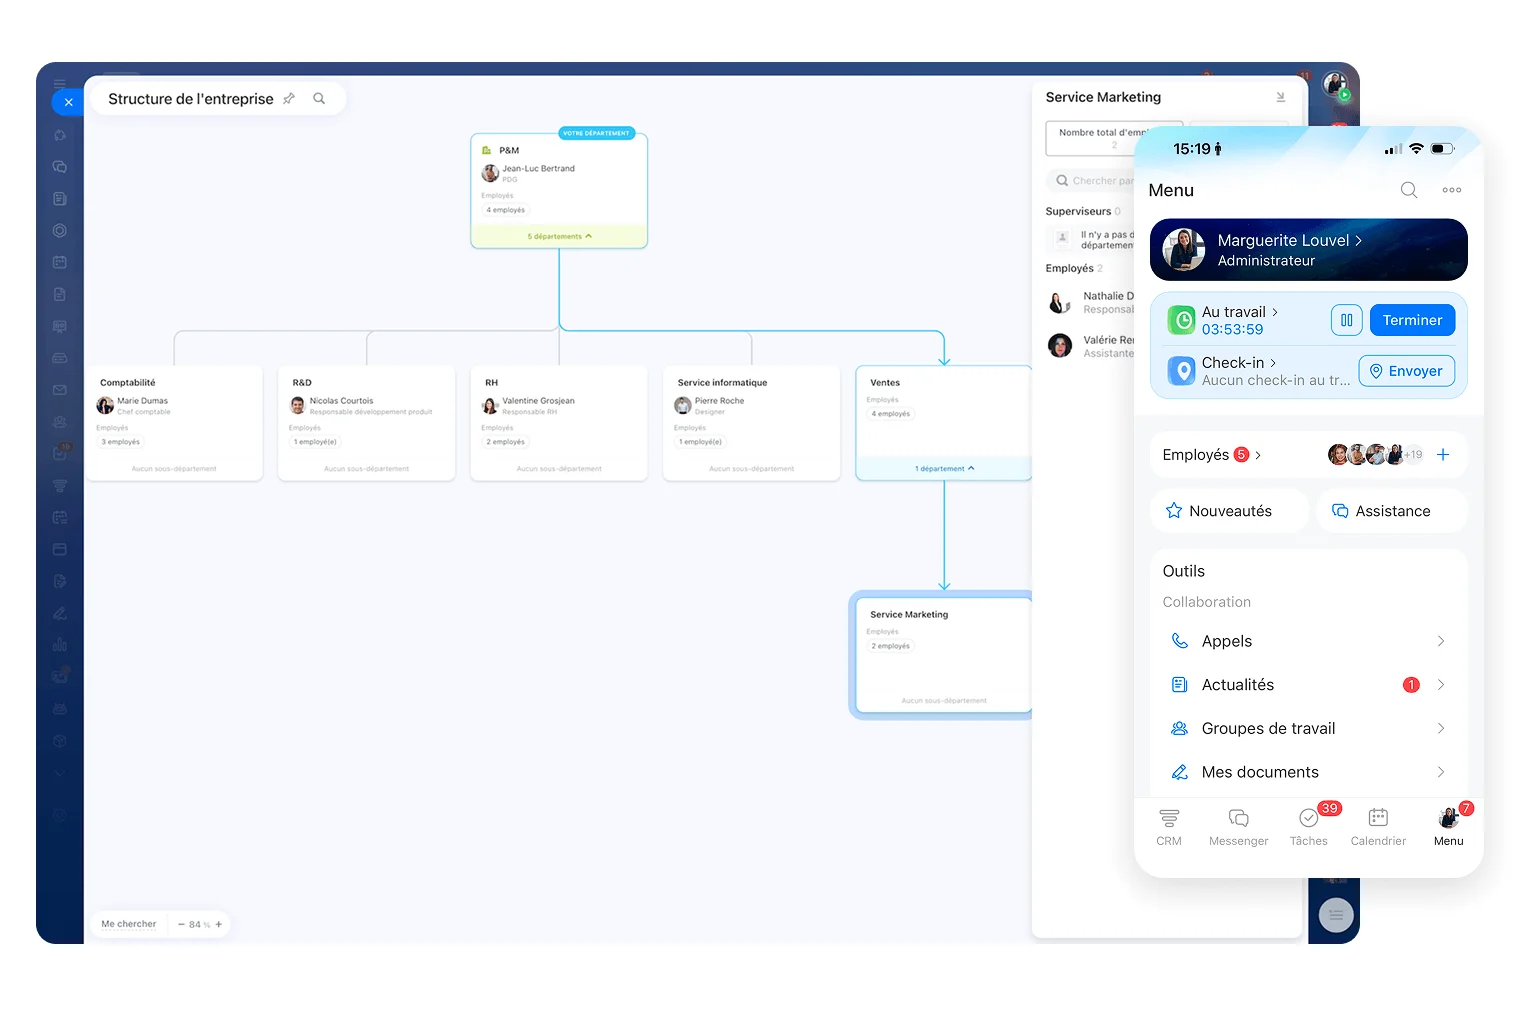Open Nouveautés in the mobile menu
The height and width of the screenshot is (1014, 1524).
1230,511
